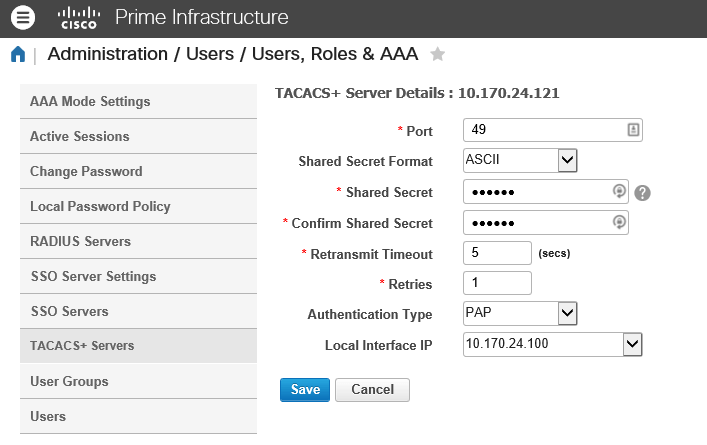
Task: Open Users page in sidebar
Action: tap(138, 416)
